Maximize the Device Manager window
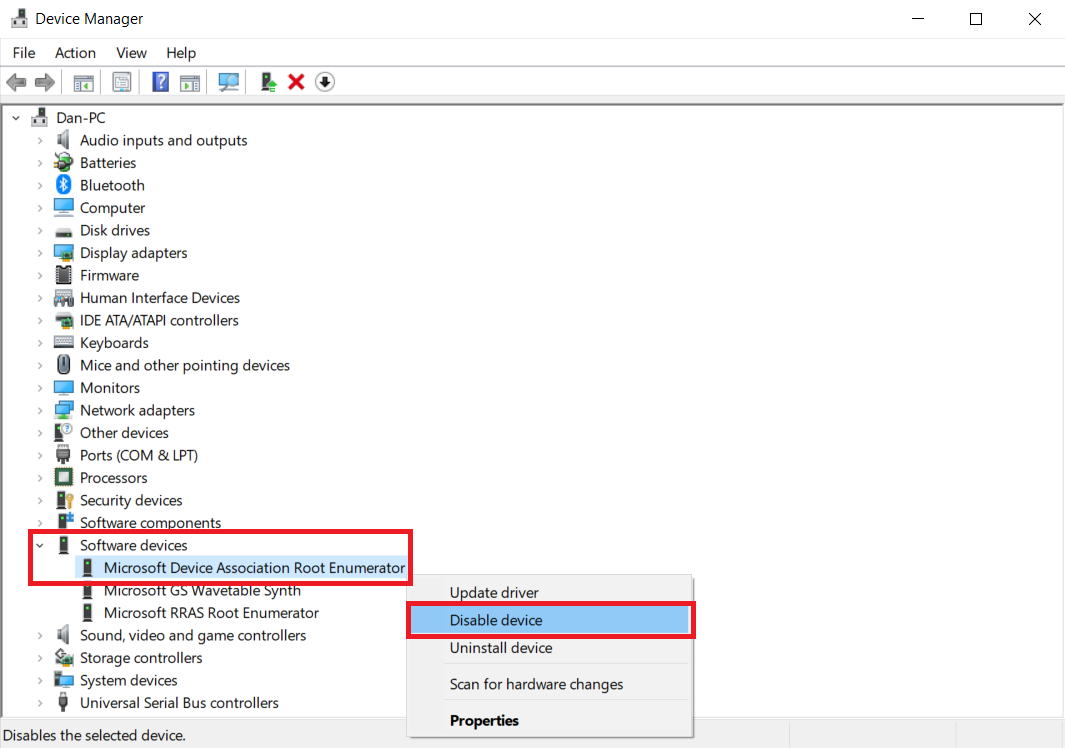 pyautogui.click(x=976, y=19)
